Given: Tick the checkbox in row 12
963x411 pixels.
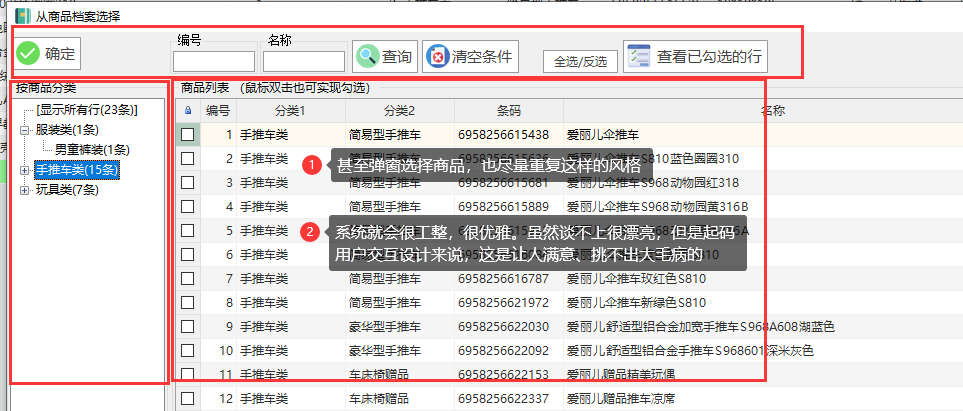Looking at the screenshot, I should pos(187,398).
